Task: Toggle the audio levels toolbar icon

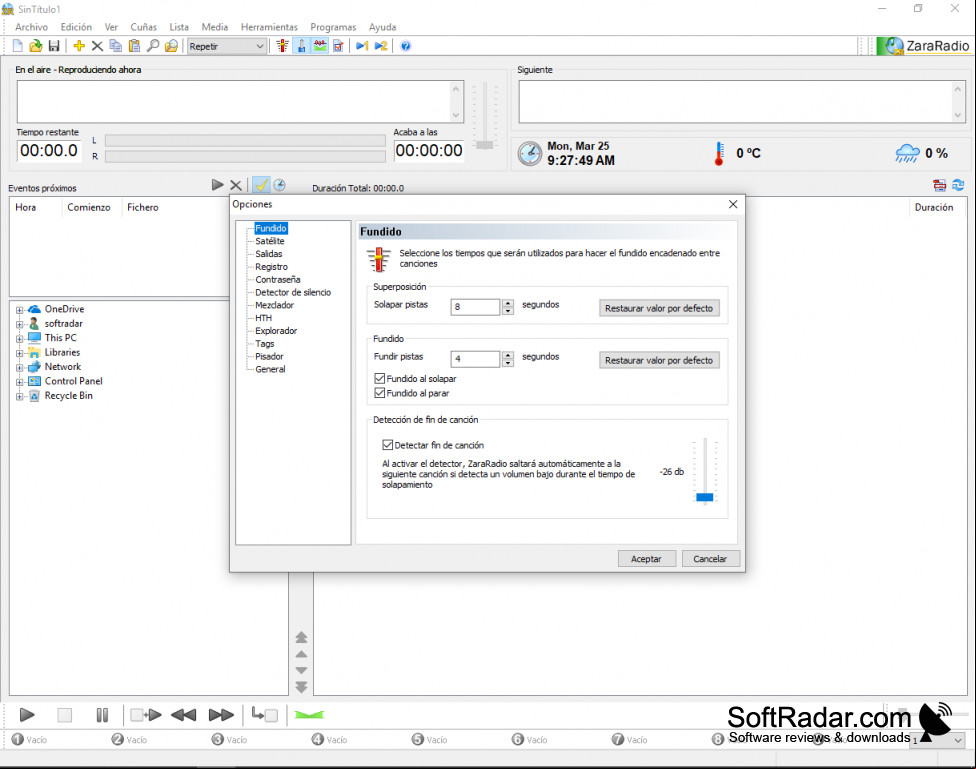Action: [x=320, y=46]
